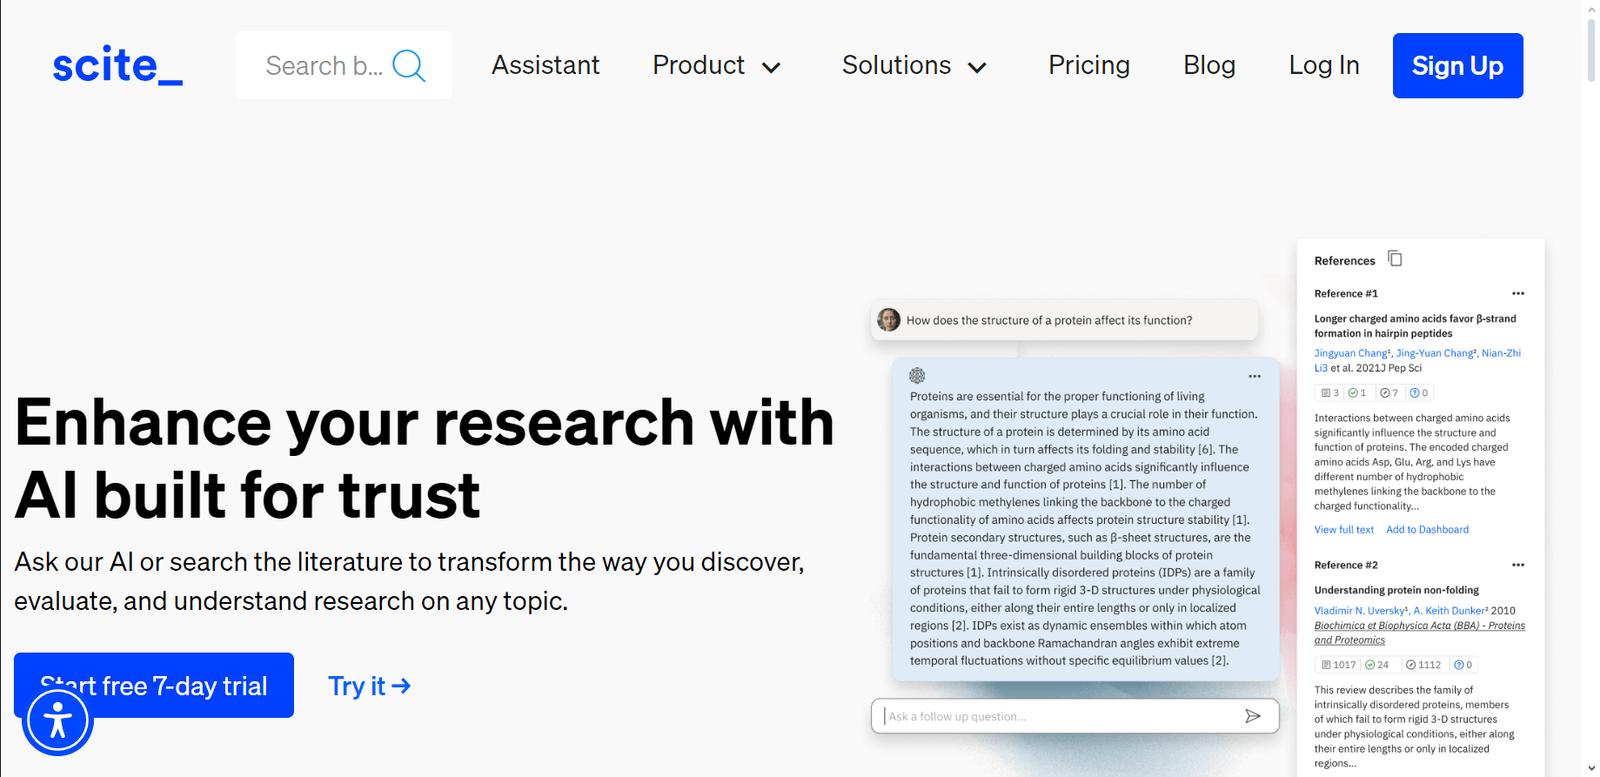The image size is (1600, 777).
Task: Open journal link Biochimica et Biophysica Acta
Action: (1419, 633)
